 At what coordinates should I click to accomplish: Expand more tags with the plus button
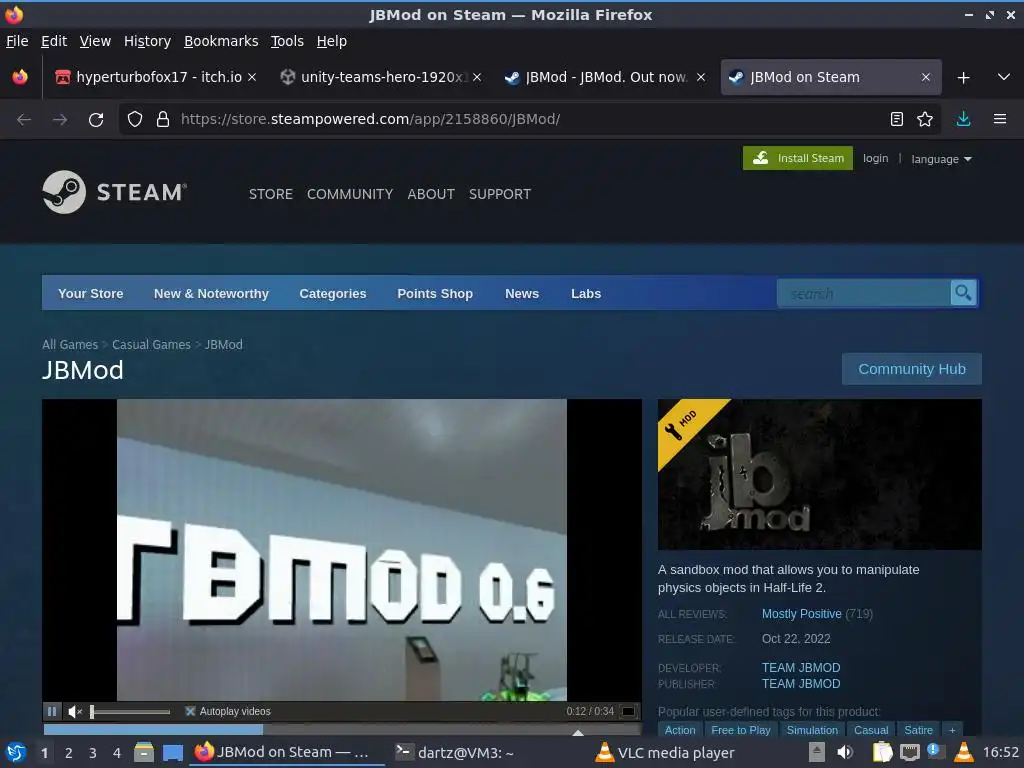coord(952,730)
